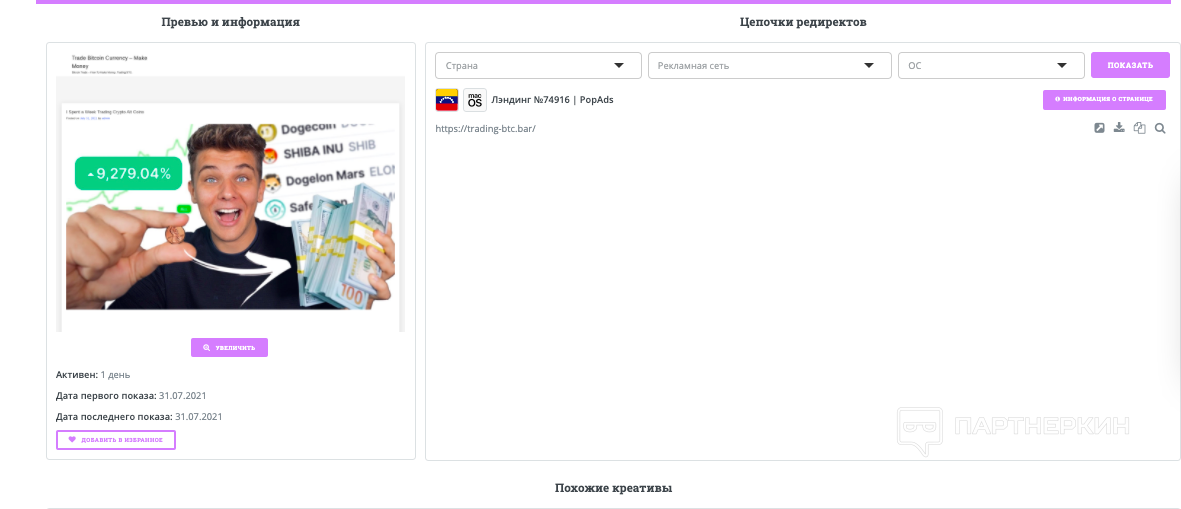1181x509 pixels.
Task: Click the copy link icon
Action: point(1140,128)
